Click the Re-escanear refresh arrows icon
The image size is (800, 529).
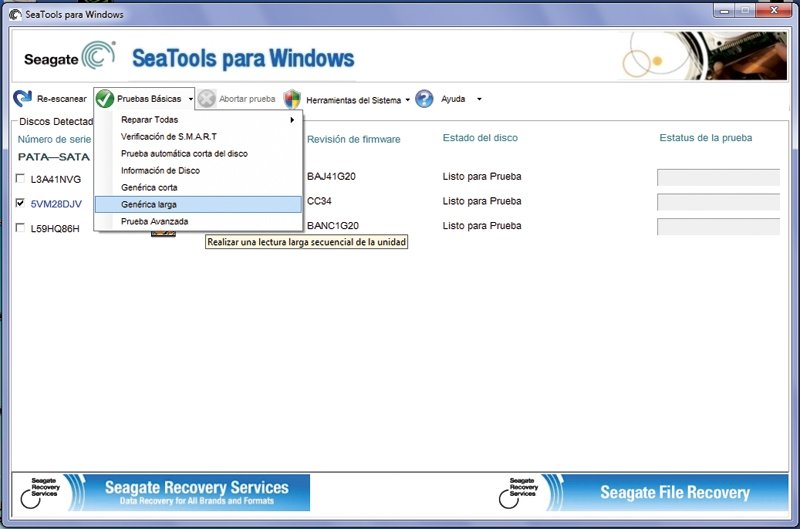click(22, 98)
